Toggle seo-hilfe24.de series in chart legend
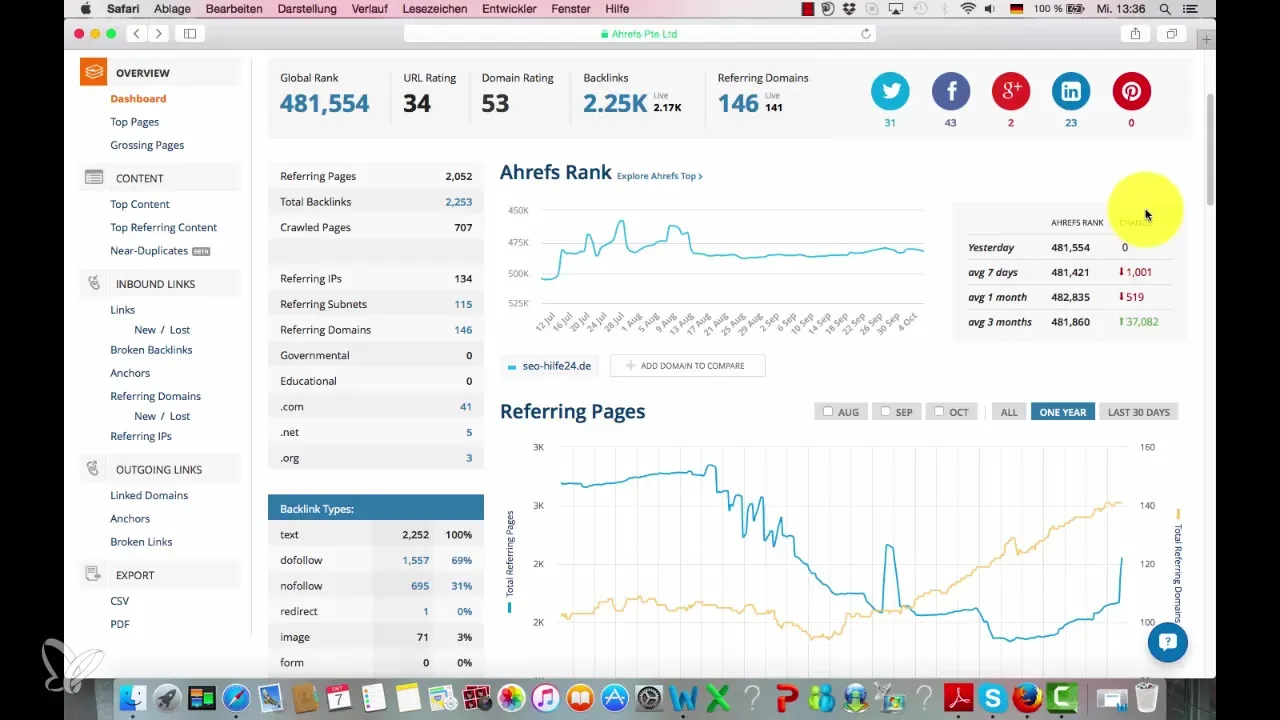 pos(549,366)
